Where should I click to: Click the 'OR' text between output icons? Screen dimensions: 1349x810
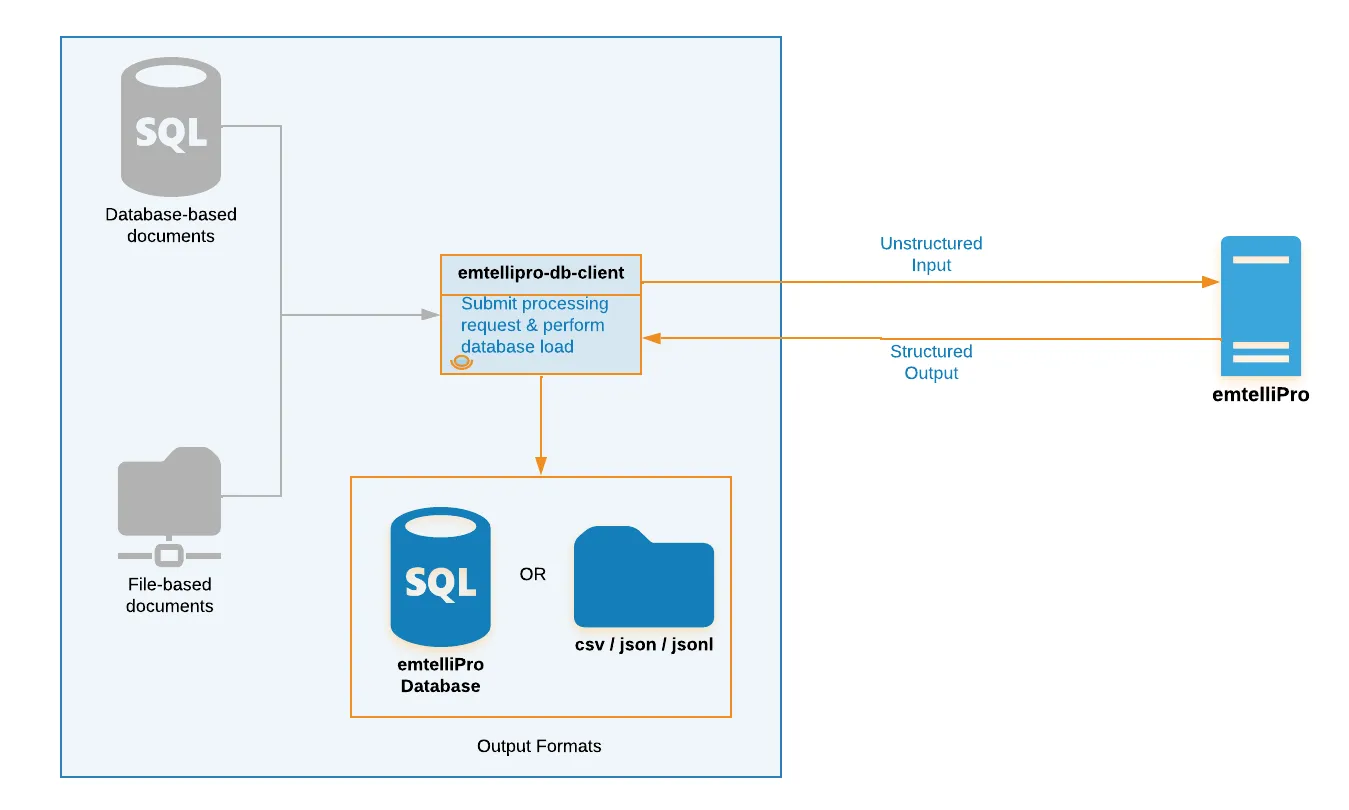coord(533,575)
